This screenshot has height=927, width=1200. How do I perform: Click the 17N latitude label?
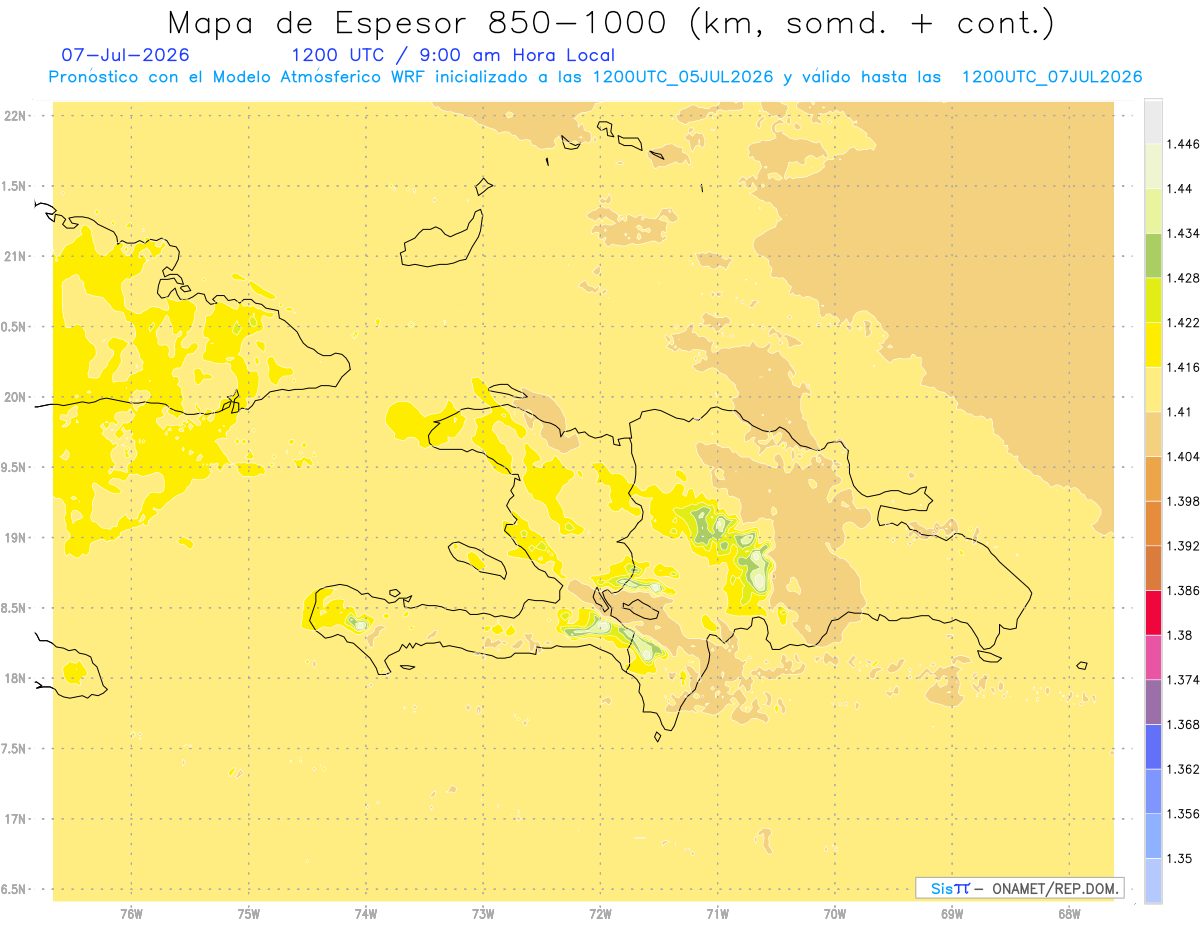15,819
